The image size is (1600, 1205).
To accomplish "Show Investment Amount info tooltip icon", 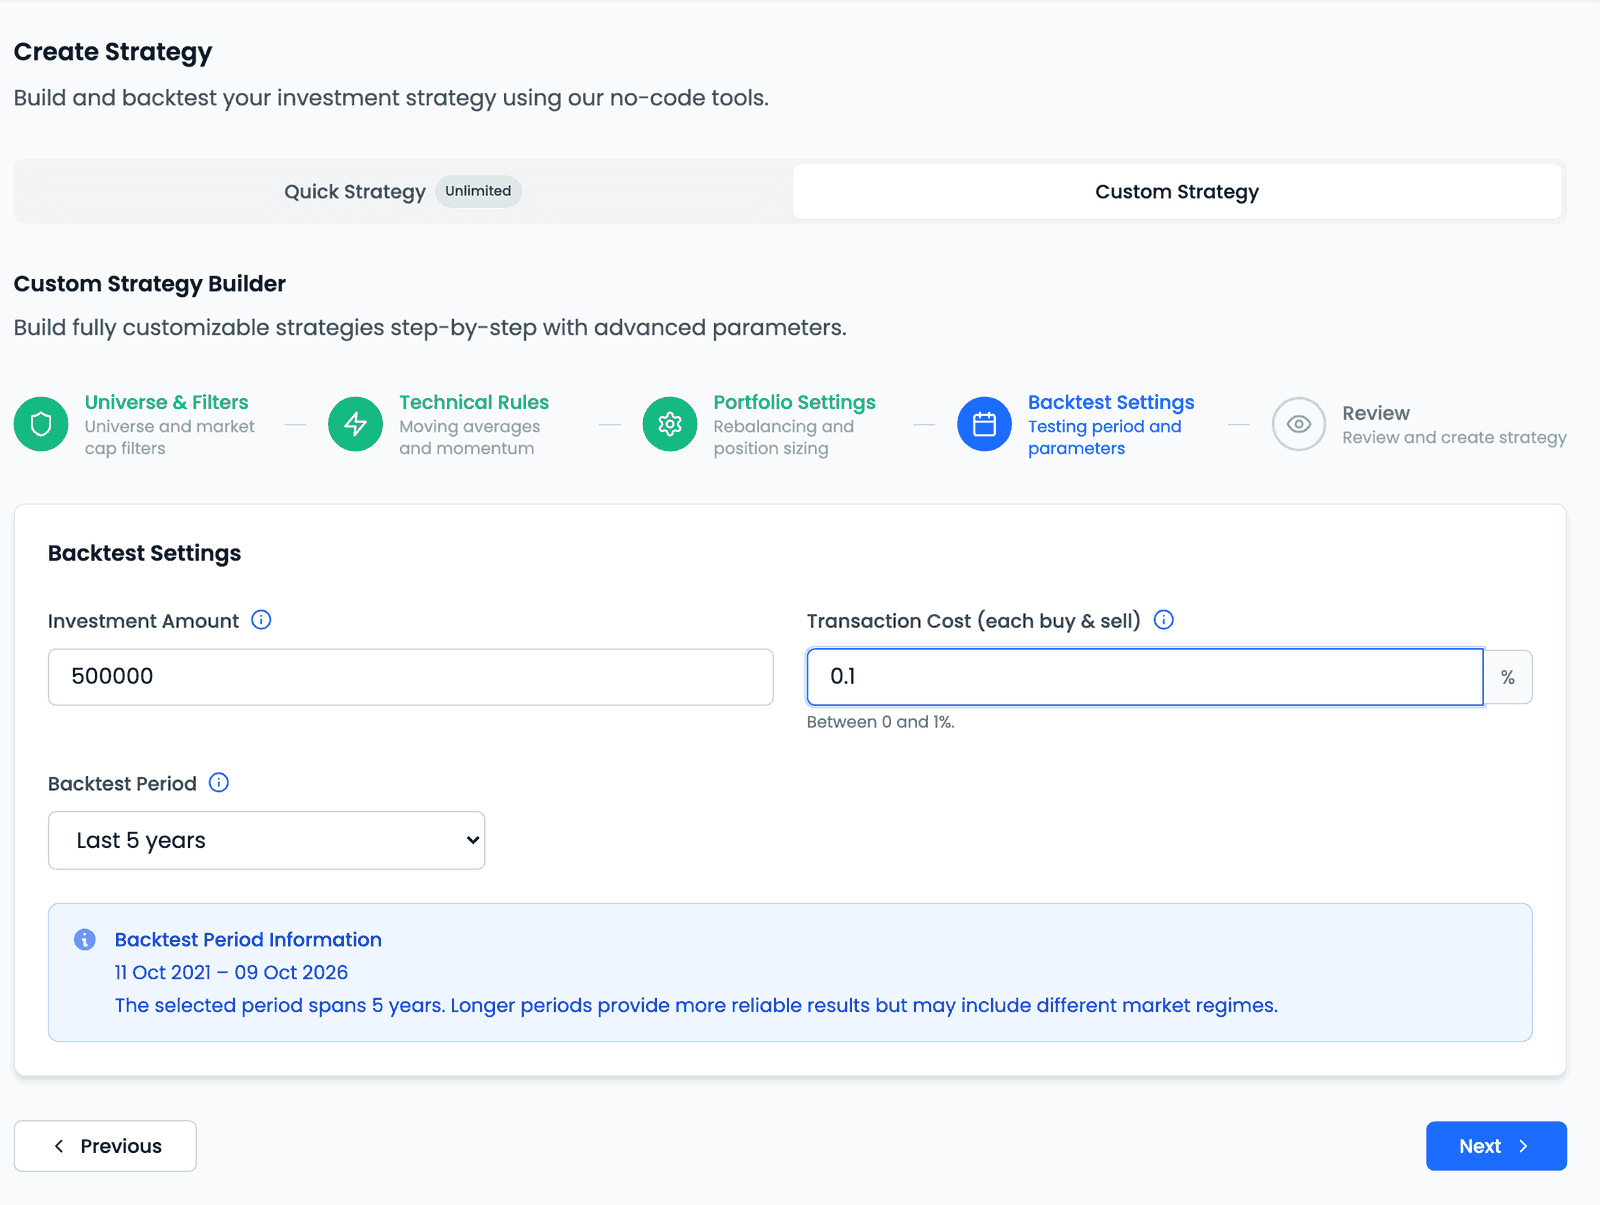I will pos(261,620).
